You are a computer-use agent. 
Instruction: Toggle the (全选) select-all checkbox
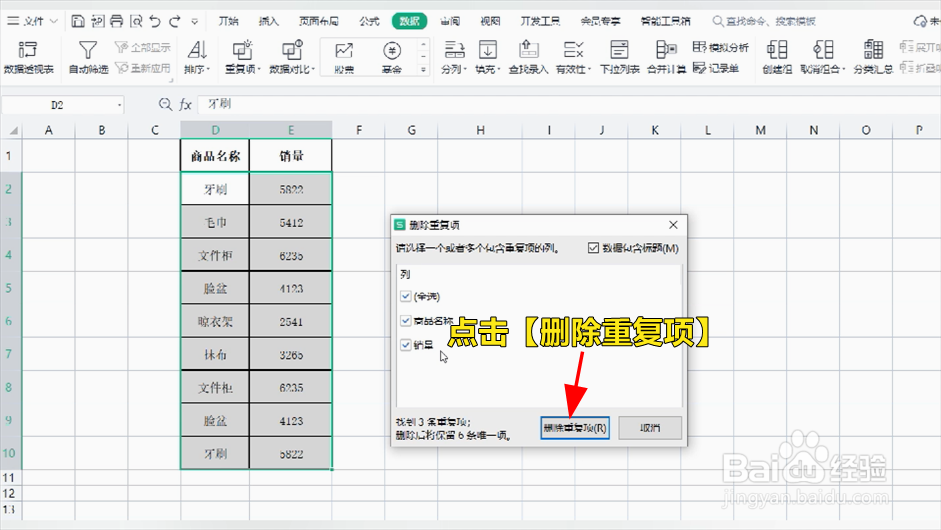pos(406,297)
